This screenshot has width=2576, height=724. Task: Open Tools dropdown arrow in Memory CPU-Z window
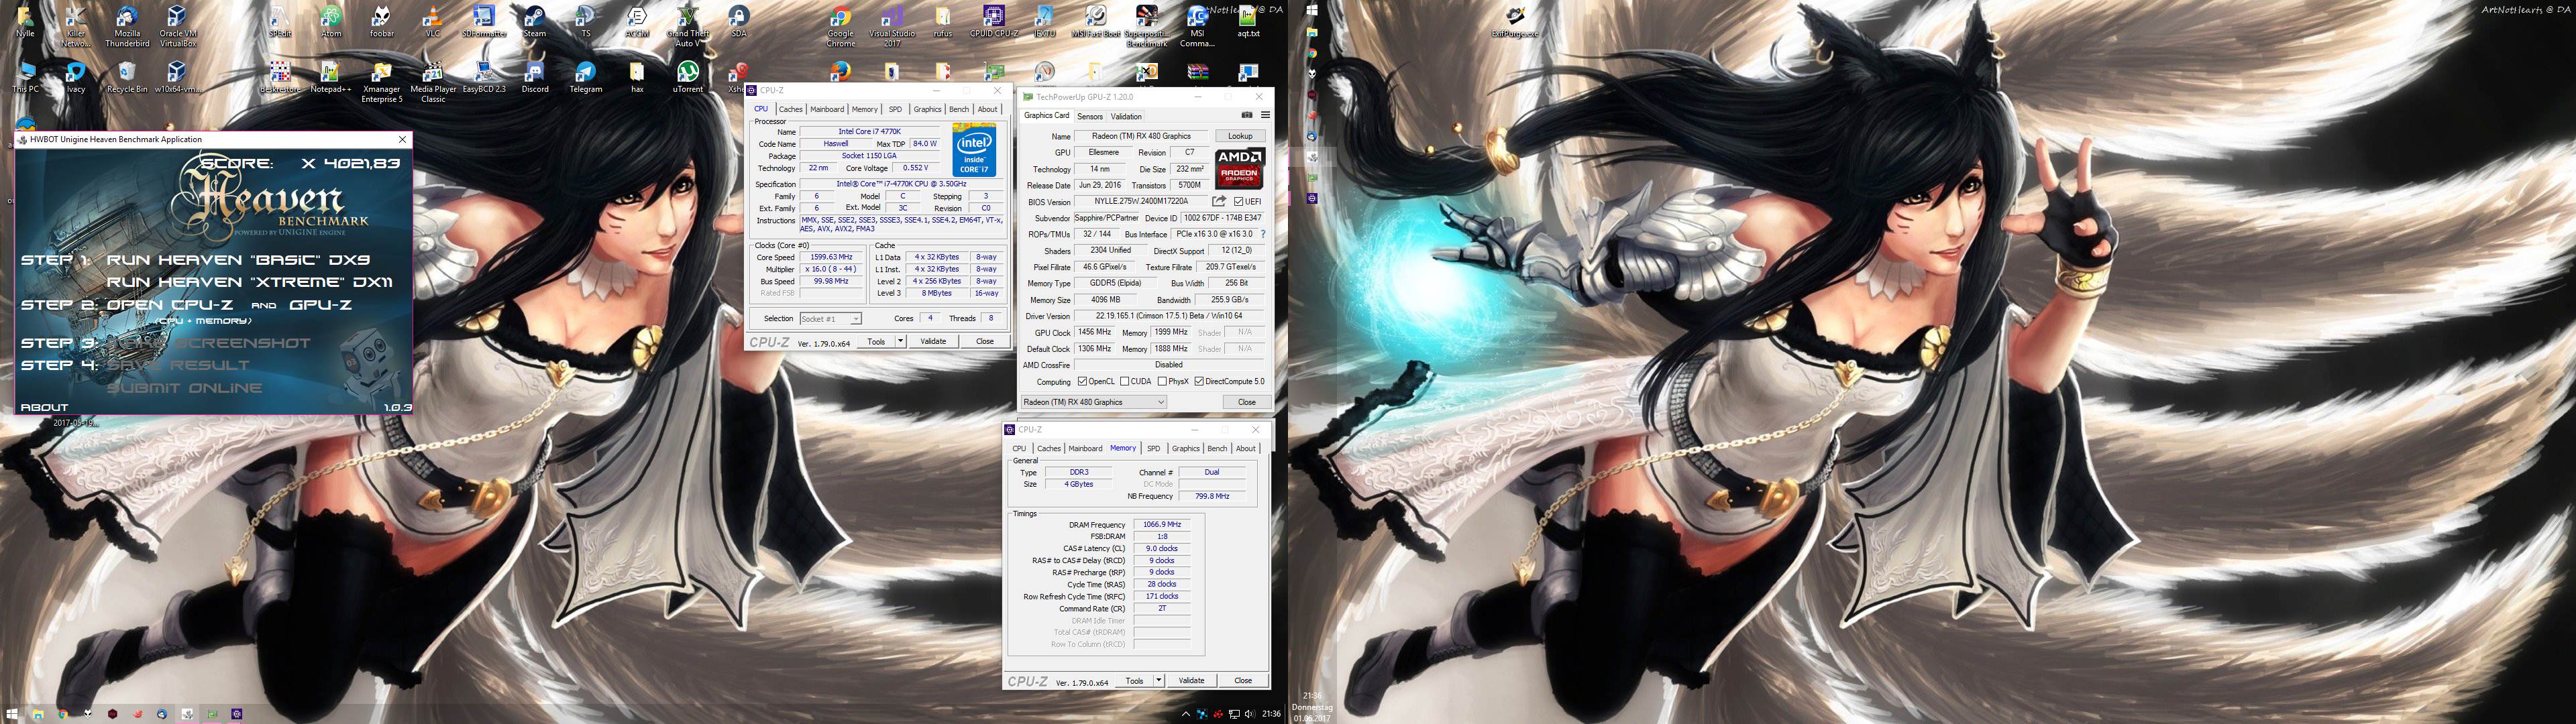(x=1158, y=680)
